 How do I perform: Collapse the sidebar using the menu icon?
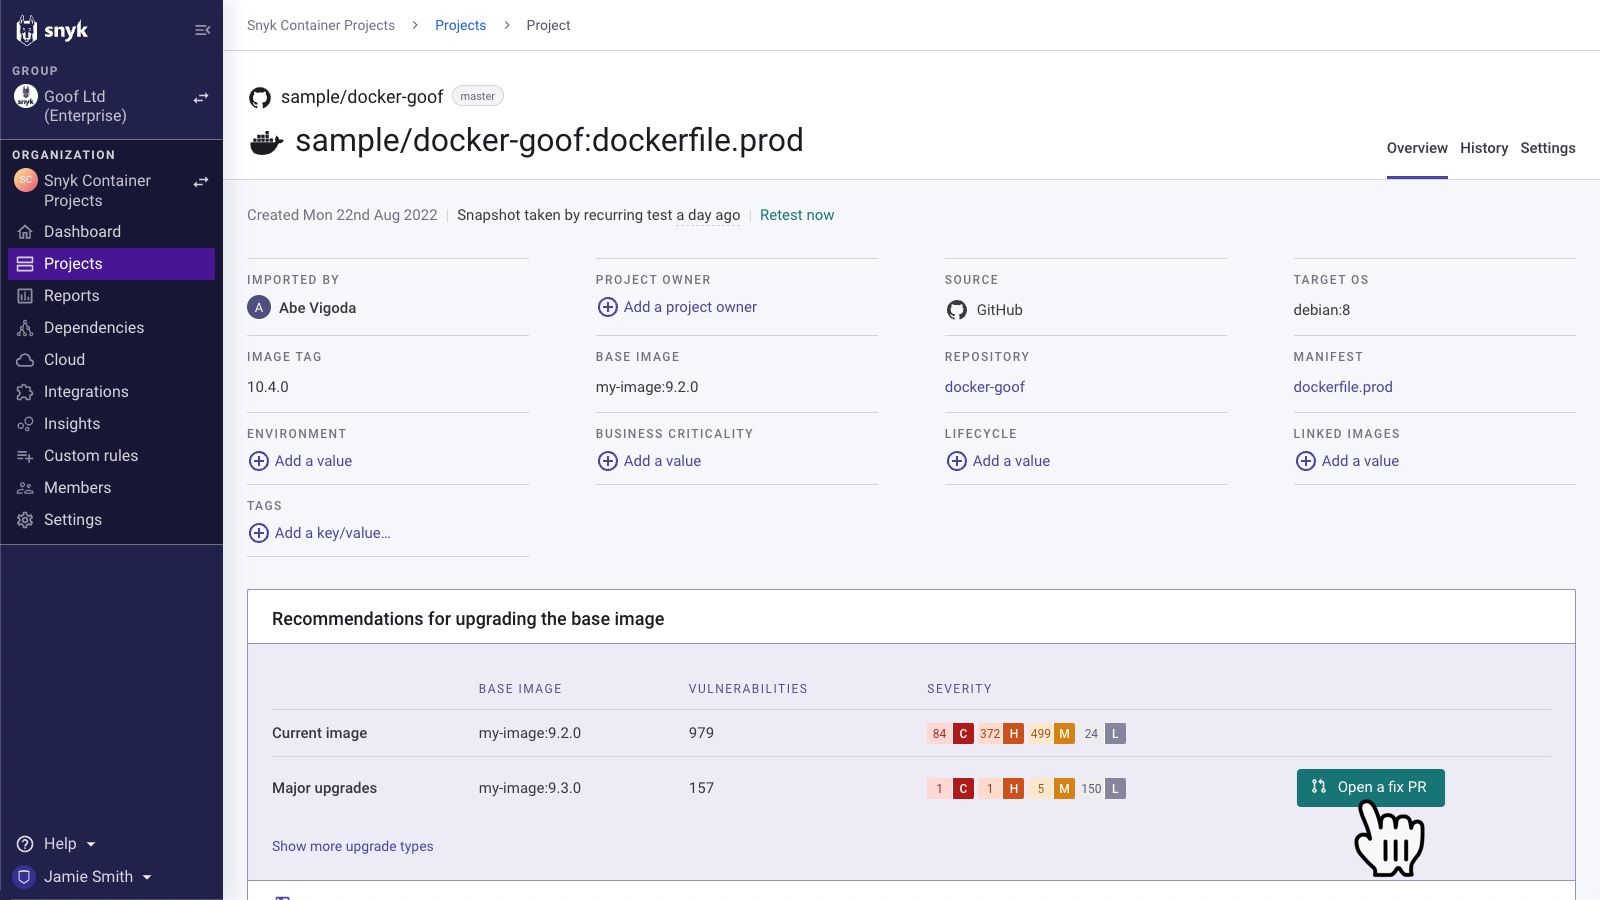202,30
